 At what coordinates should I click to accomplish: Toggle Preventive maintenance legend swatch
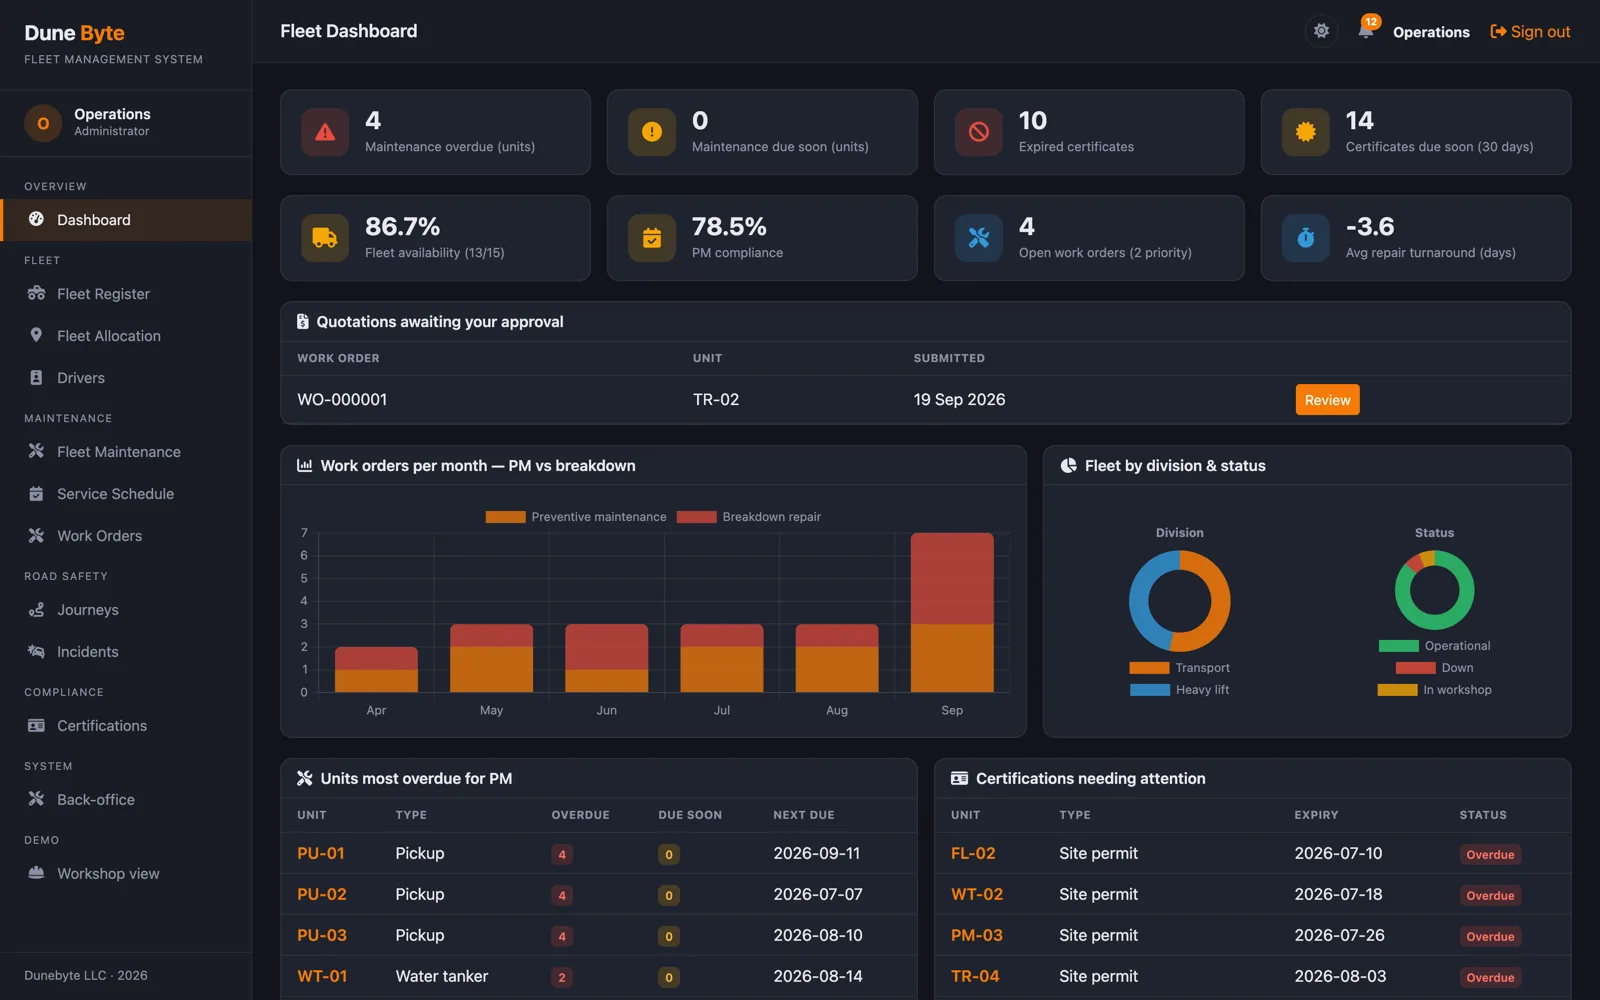coord(505,517)
